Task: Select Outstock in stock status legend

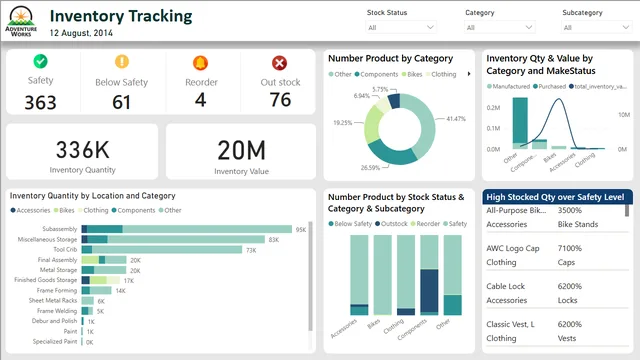Action: [391, 224]
